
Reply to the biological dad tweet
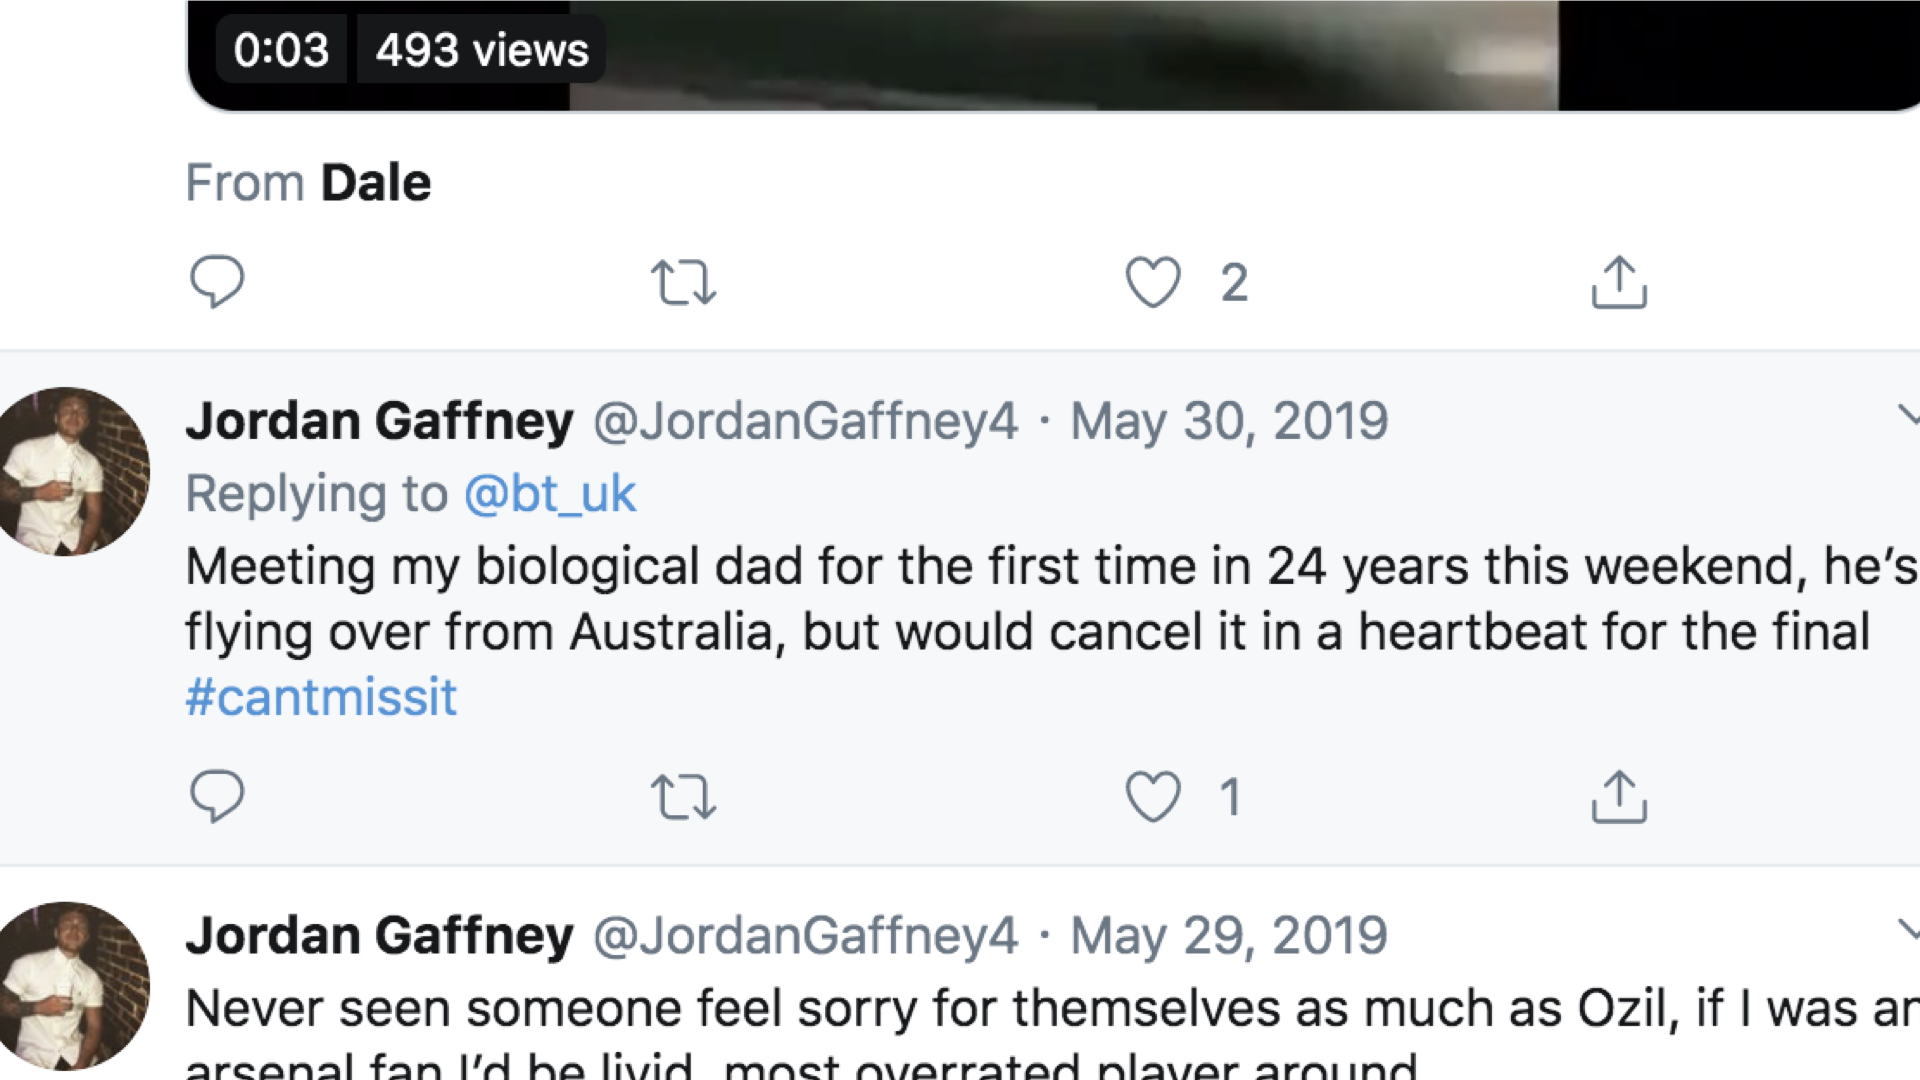tap(217, 797)
